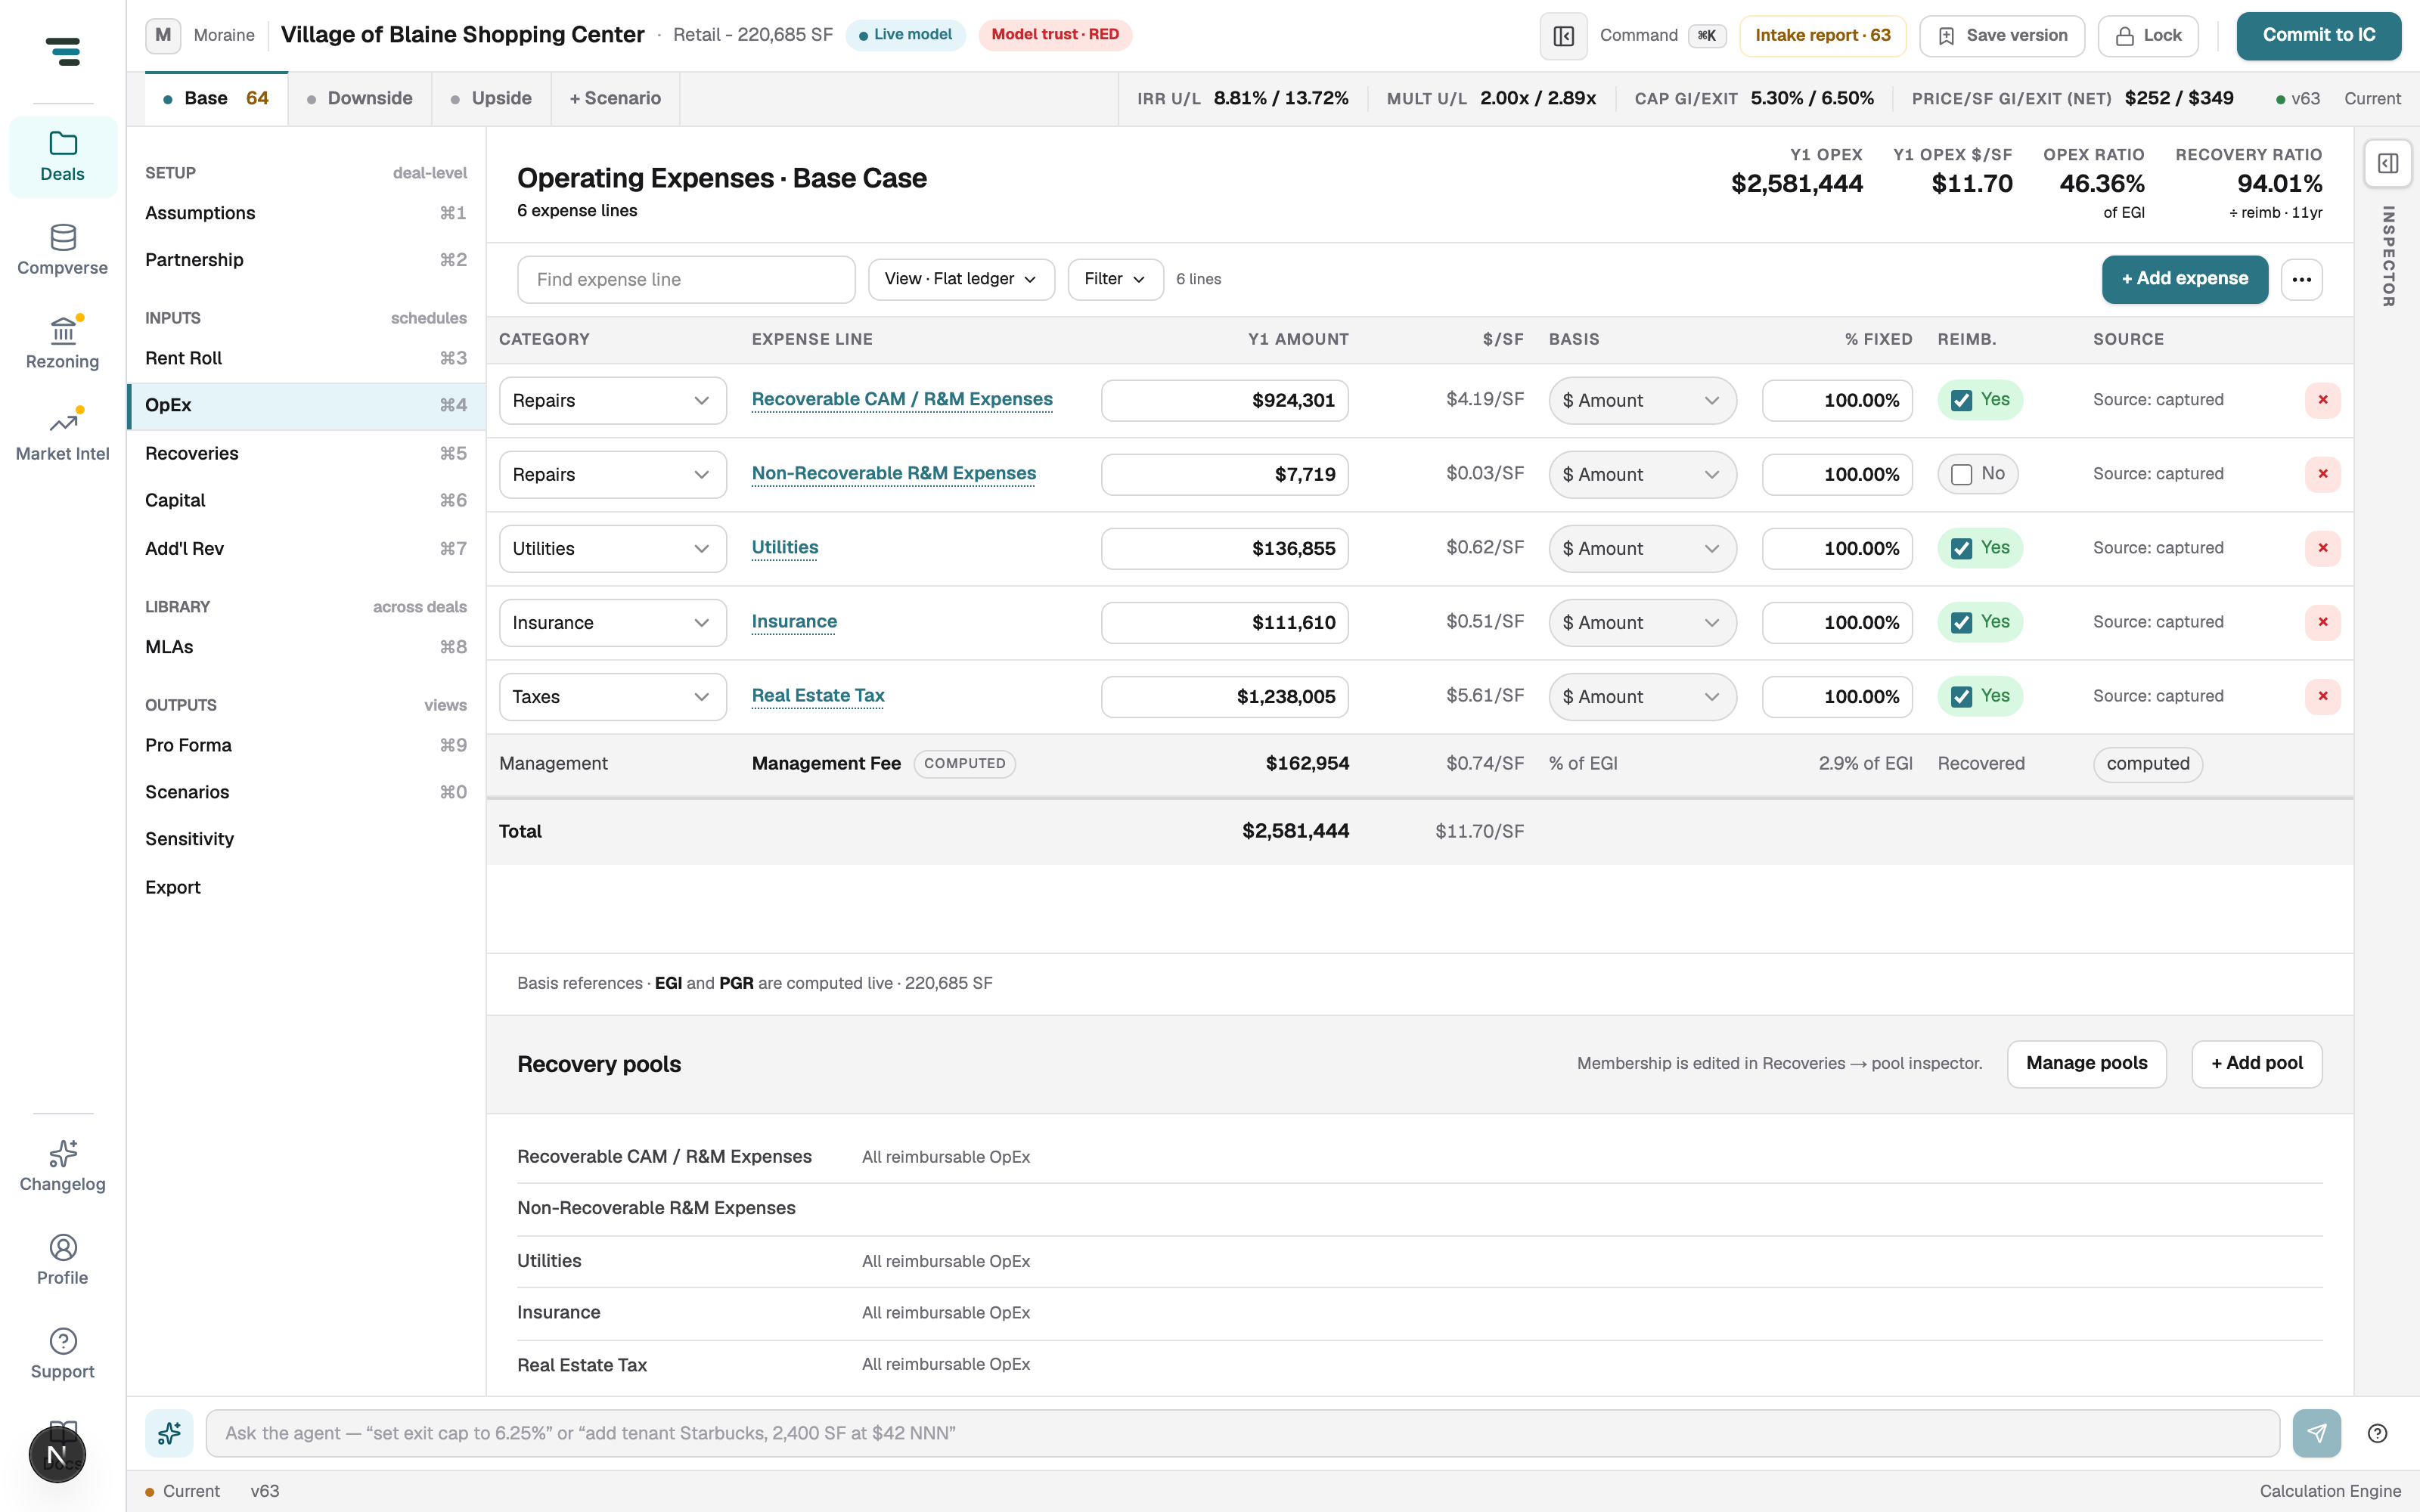
Task: Collapse the side panel toggle icon near Command
Action: click(1563, 36)
